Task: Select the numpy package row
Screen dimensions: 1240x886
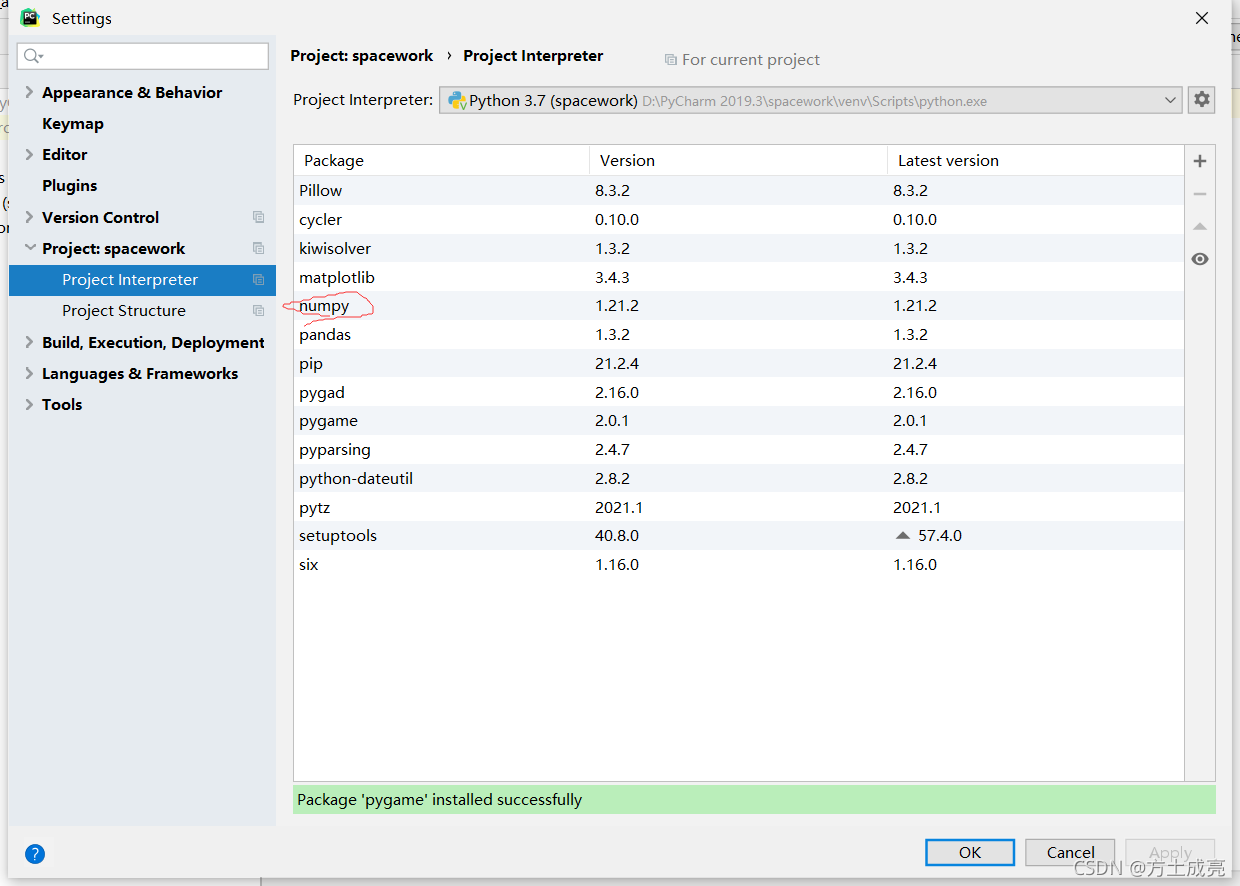Action: tap(324, 306)
